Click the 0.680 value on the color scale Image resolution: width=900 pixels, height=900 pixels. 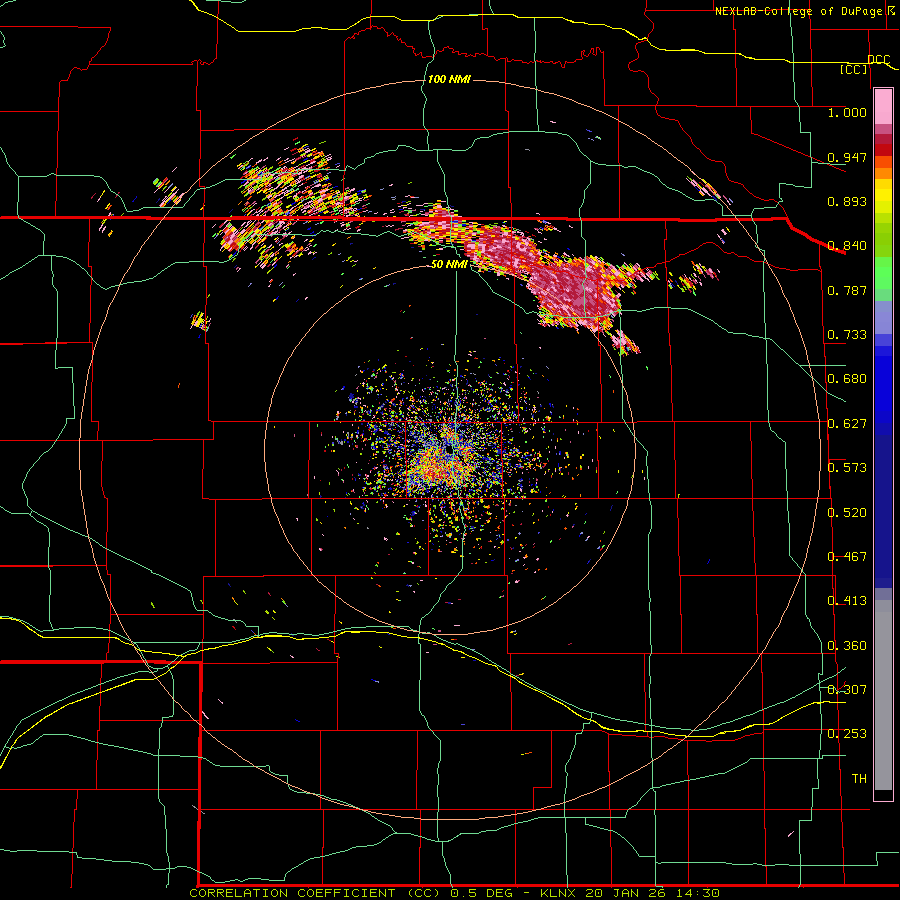(x=847, y=379)
